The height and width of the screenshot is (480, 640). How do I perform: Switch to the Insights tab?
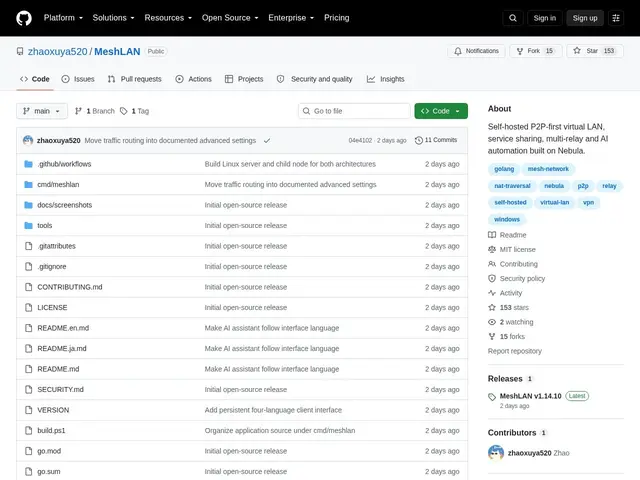pos(385,79)
